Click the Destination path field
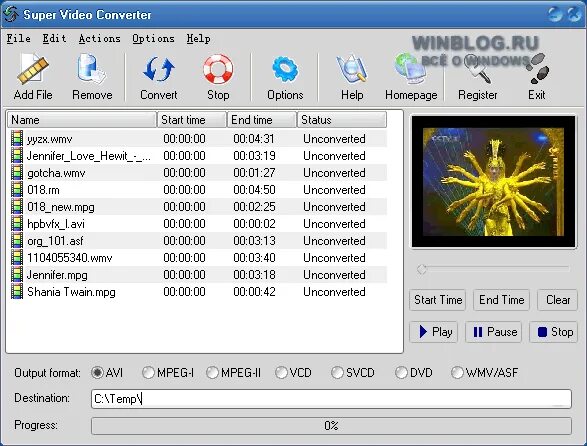Image resolution: width=587 pixels, height=446 pixels. (331, 399)
